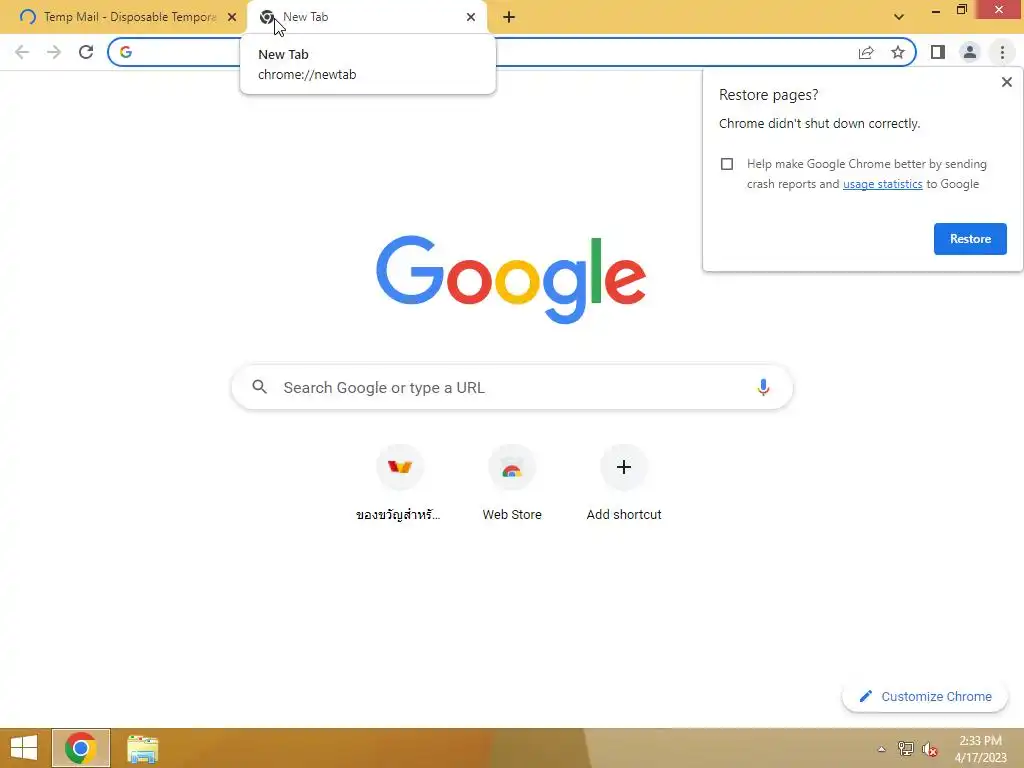Image resolution: width=1024 pixels, height=768 pixels.
Task: Select the New Tab tab
Action: pos(367,17)
